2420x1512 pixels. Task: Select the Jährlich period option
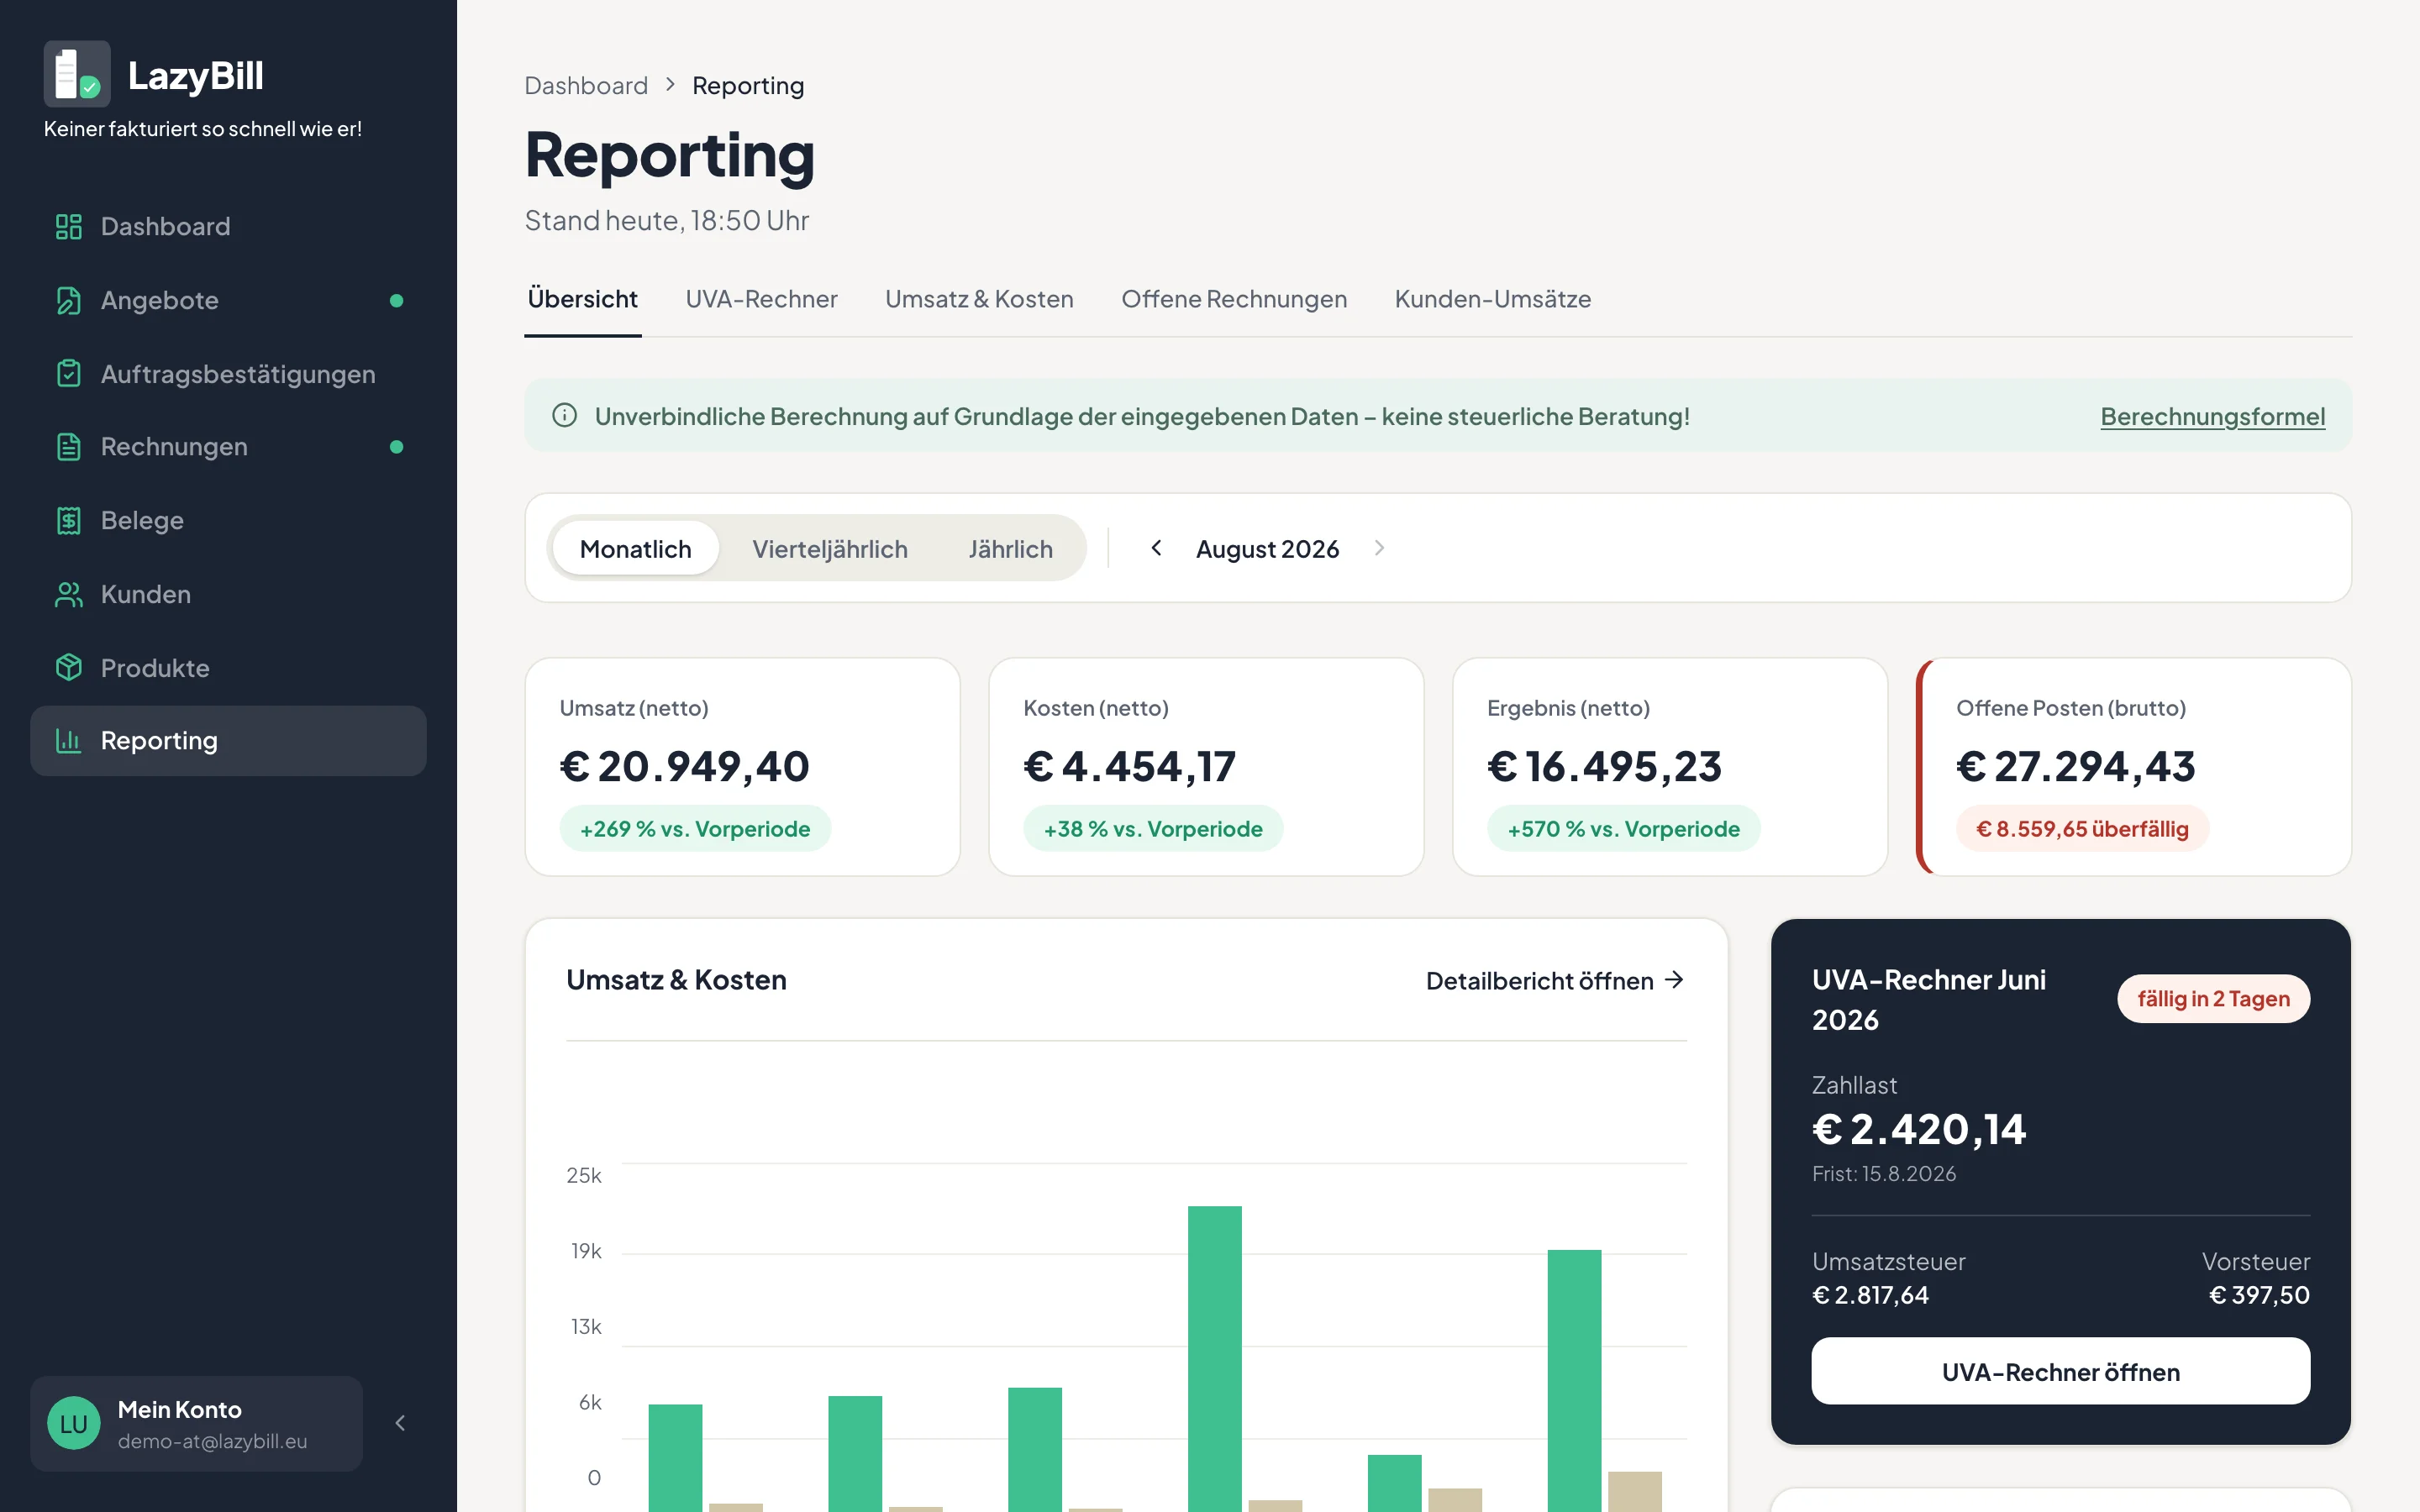tap(1010, 548)
